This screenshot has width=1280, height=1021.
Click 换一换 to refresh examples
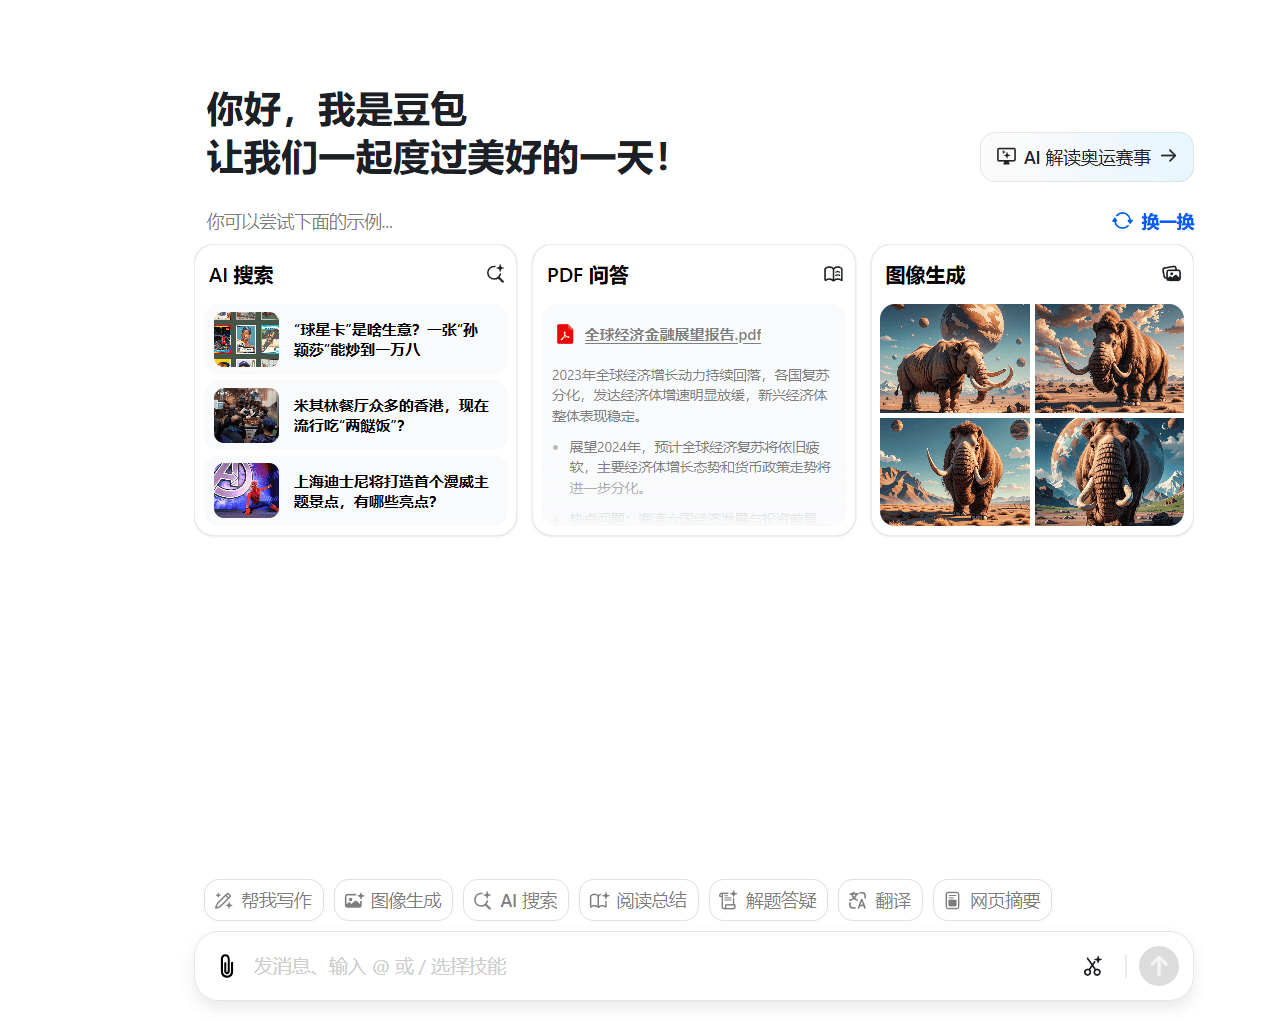(1167, 221)
